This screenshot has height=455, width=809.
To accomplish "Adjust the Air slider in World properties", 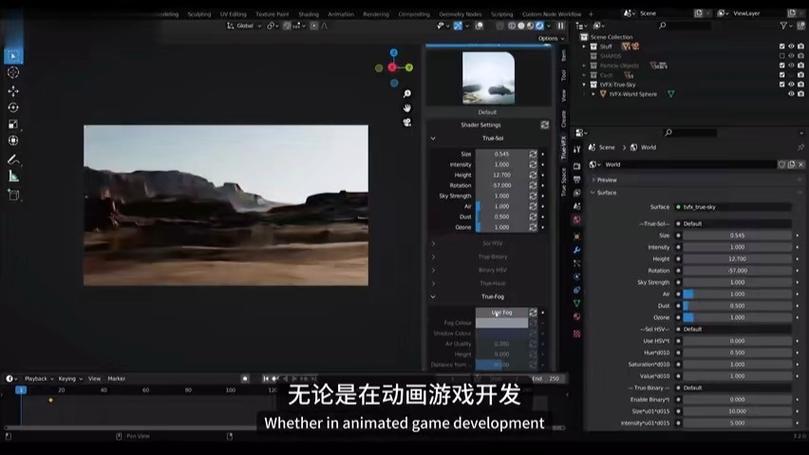I will click(x=737, y=294).
